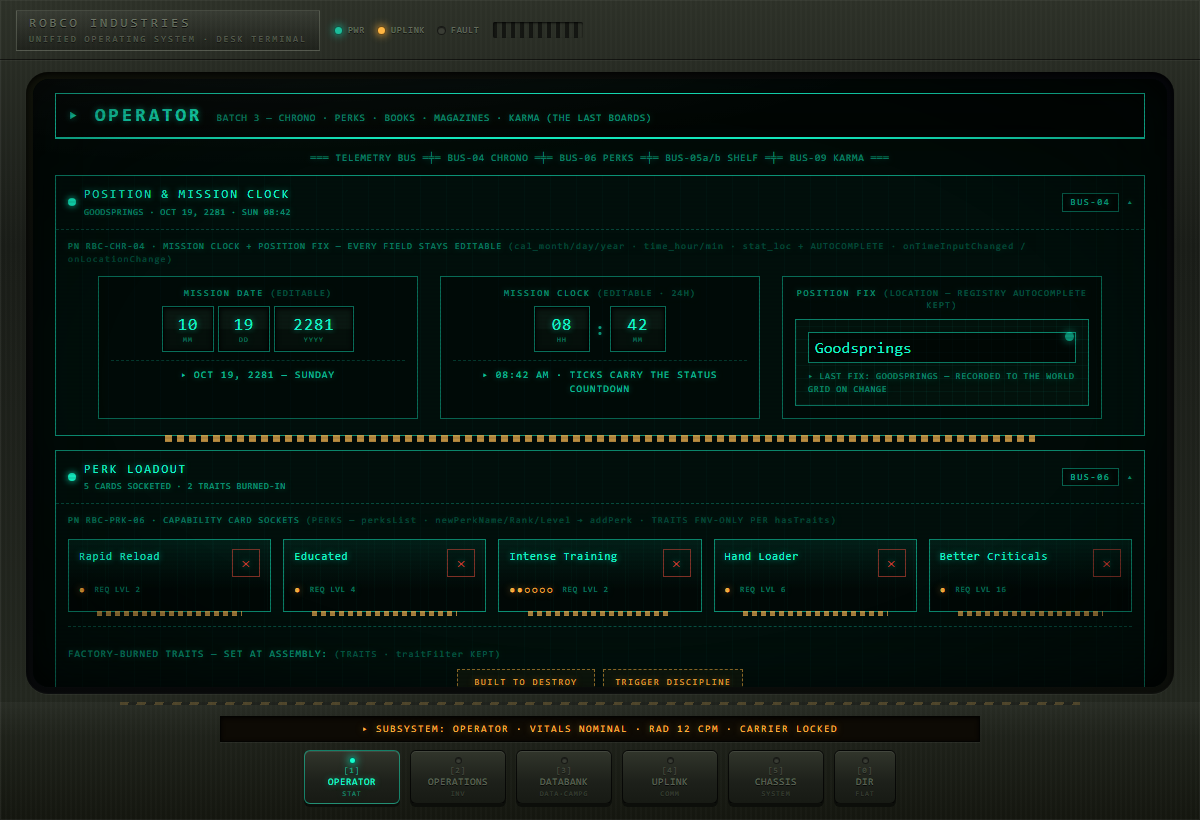Image resolution: width=1200 pixels, height=820 pixels.
Task: Open the Databank tab
Action: click(x=564, y=777)
